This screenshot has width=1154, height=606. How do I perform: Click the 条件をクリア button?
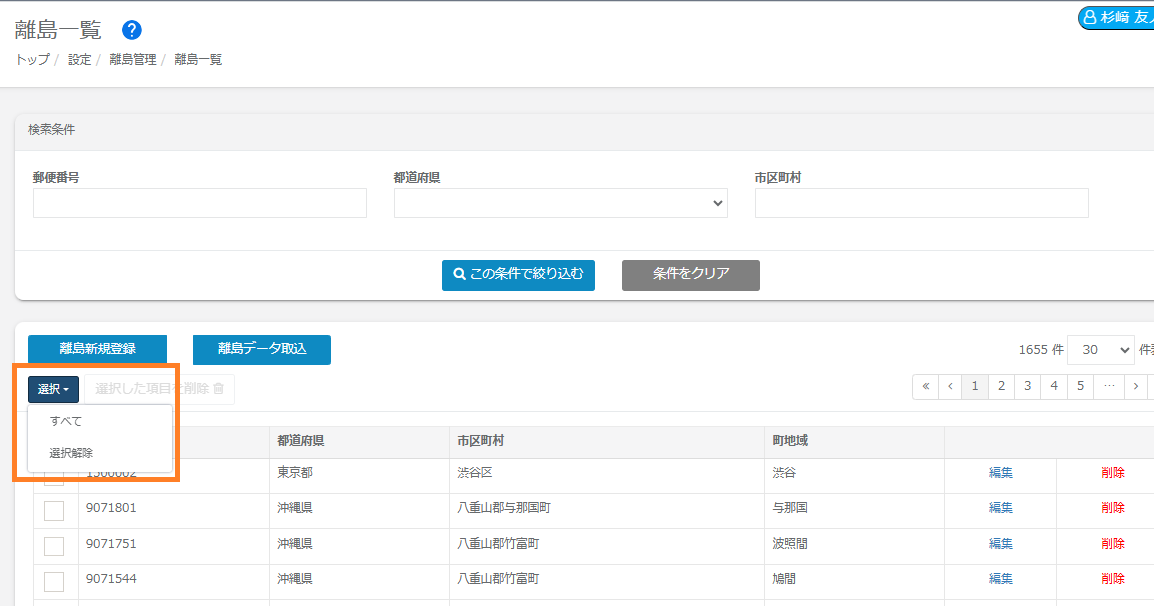tap(690, 274)
